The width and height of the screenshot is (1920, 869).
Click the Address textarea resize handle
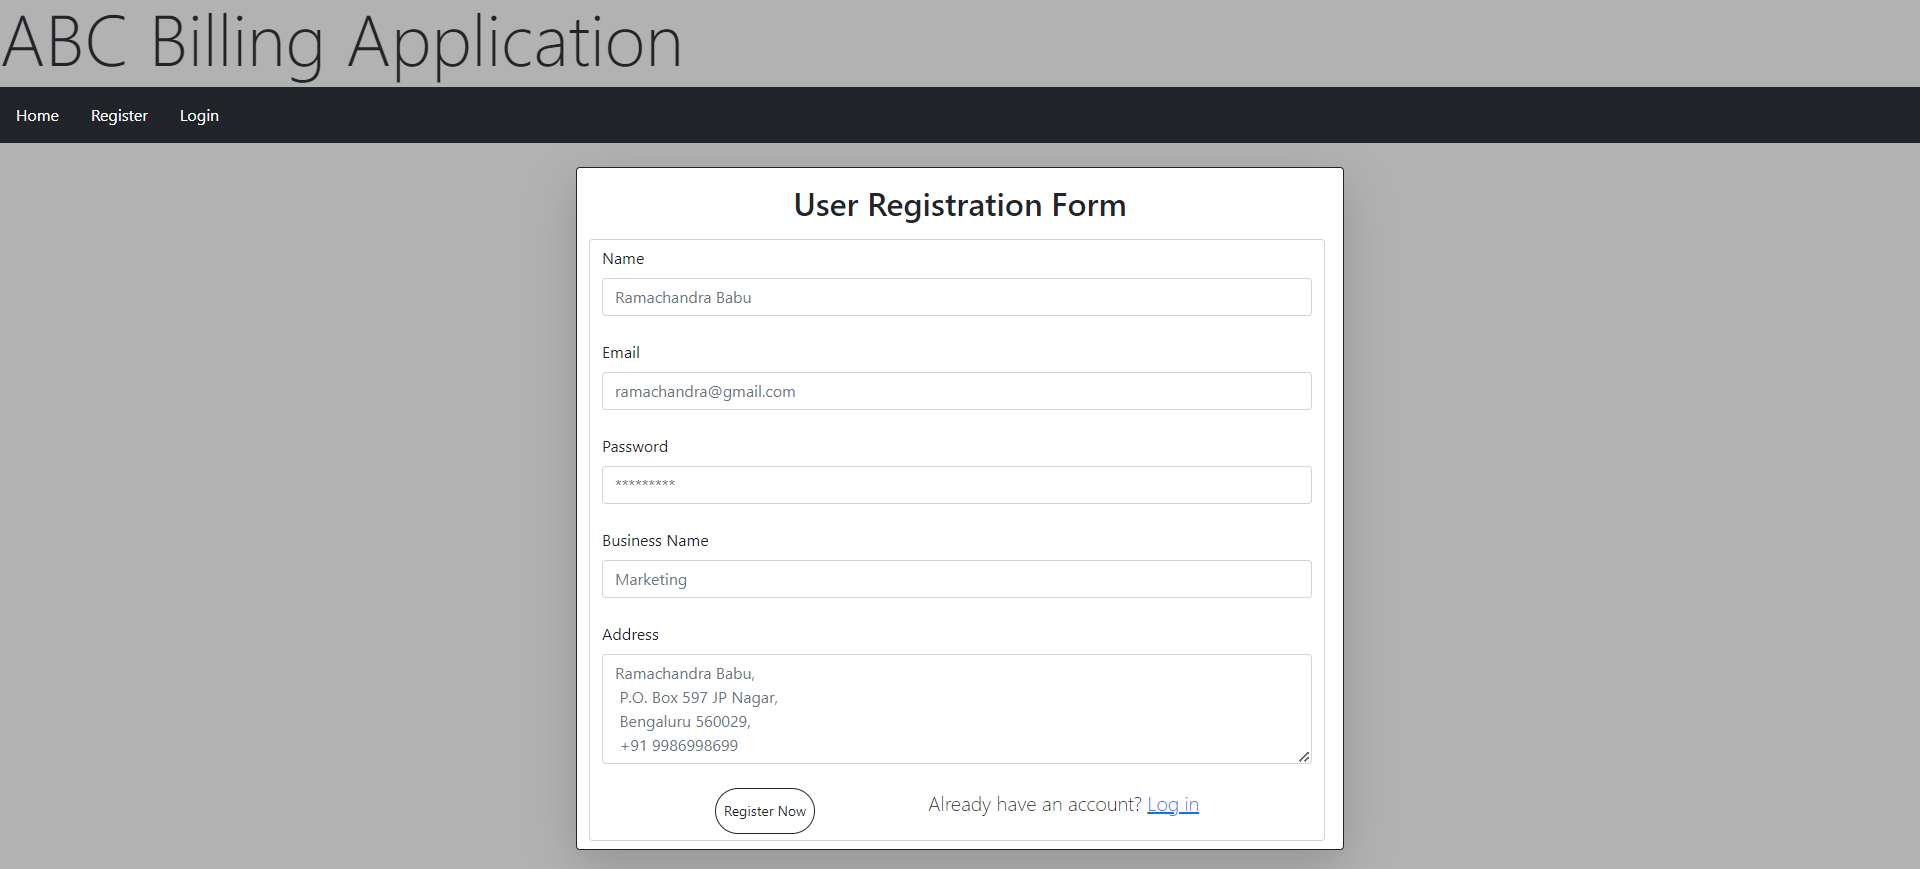1303,756
